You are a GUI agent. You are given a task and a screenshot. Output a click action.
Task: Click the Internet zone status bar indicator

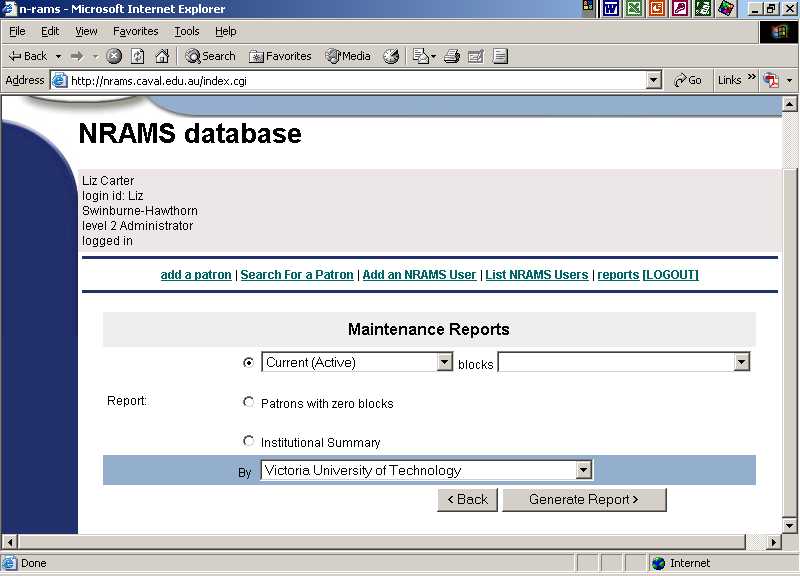[682, 563]
